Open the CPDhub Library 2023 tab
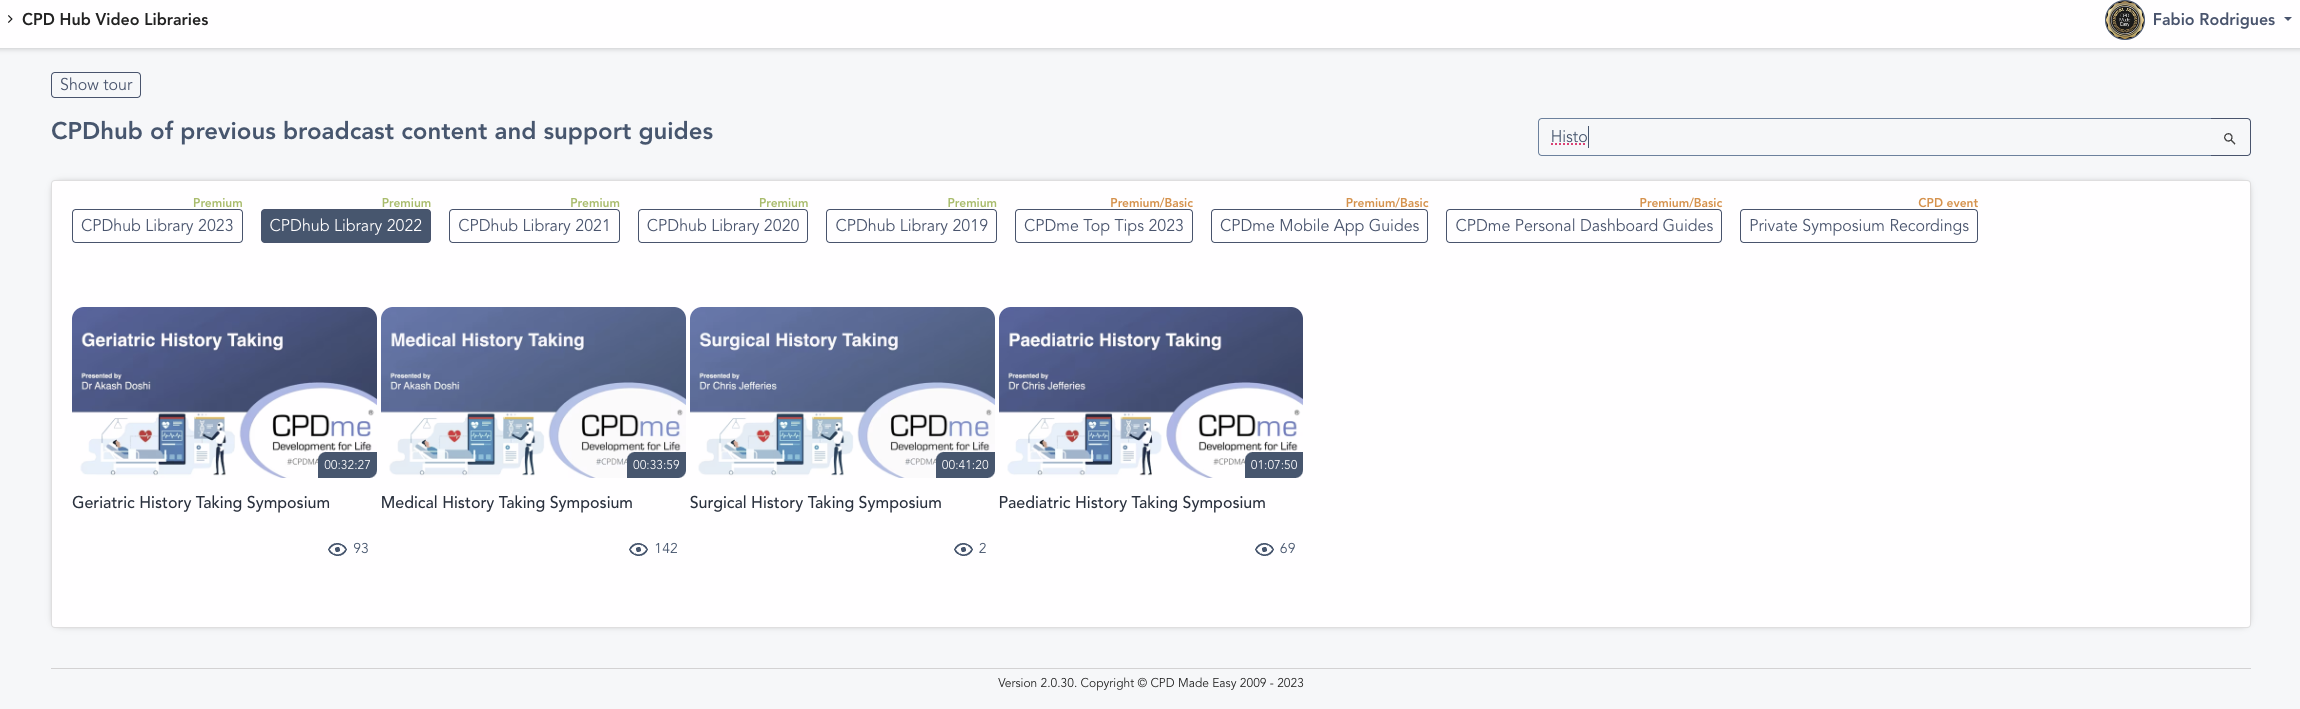The width and height of the screenshot is (2300, 709). pos(157,226)
